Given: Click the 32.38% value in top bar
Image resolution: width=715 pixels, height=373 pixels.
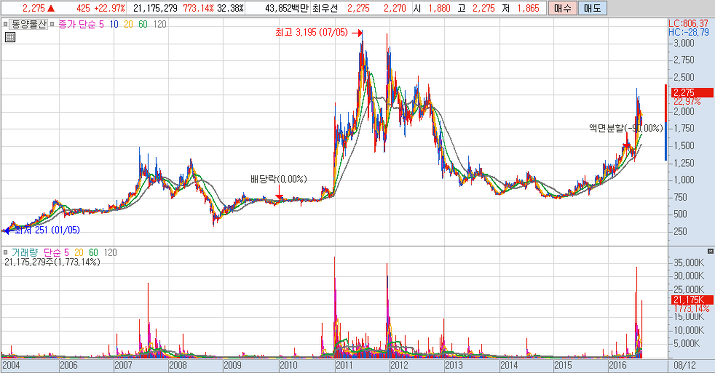Looking at the screenshot, I should click(x=230, y=8).
